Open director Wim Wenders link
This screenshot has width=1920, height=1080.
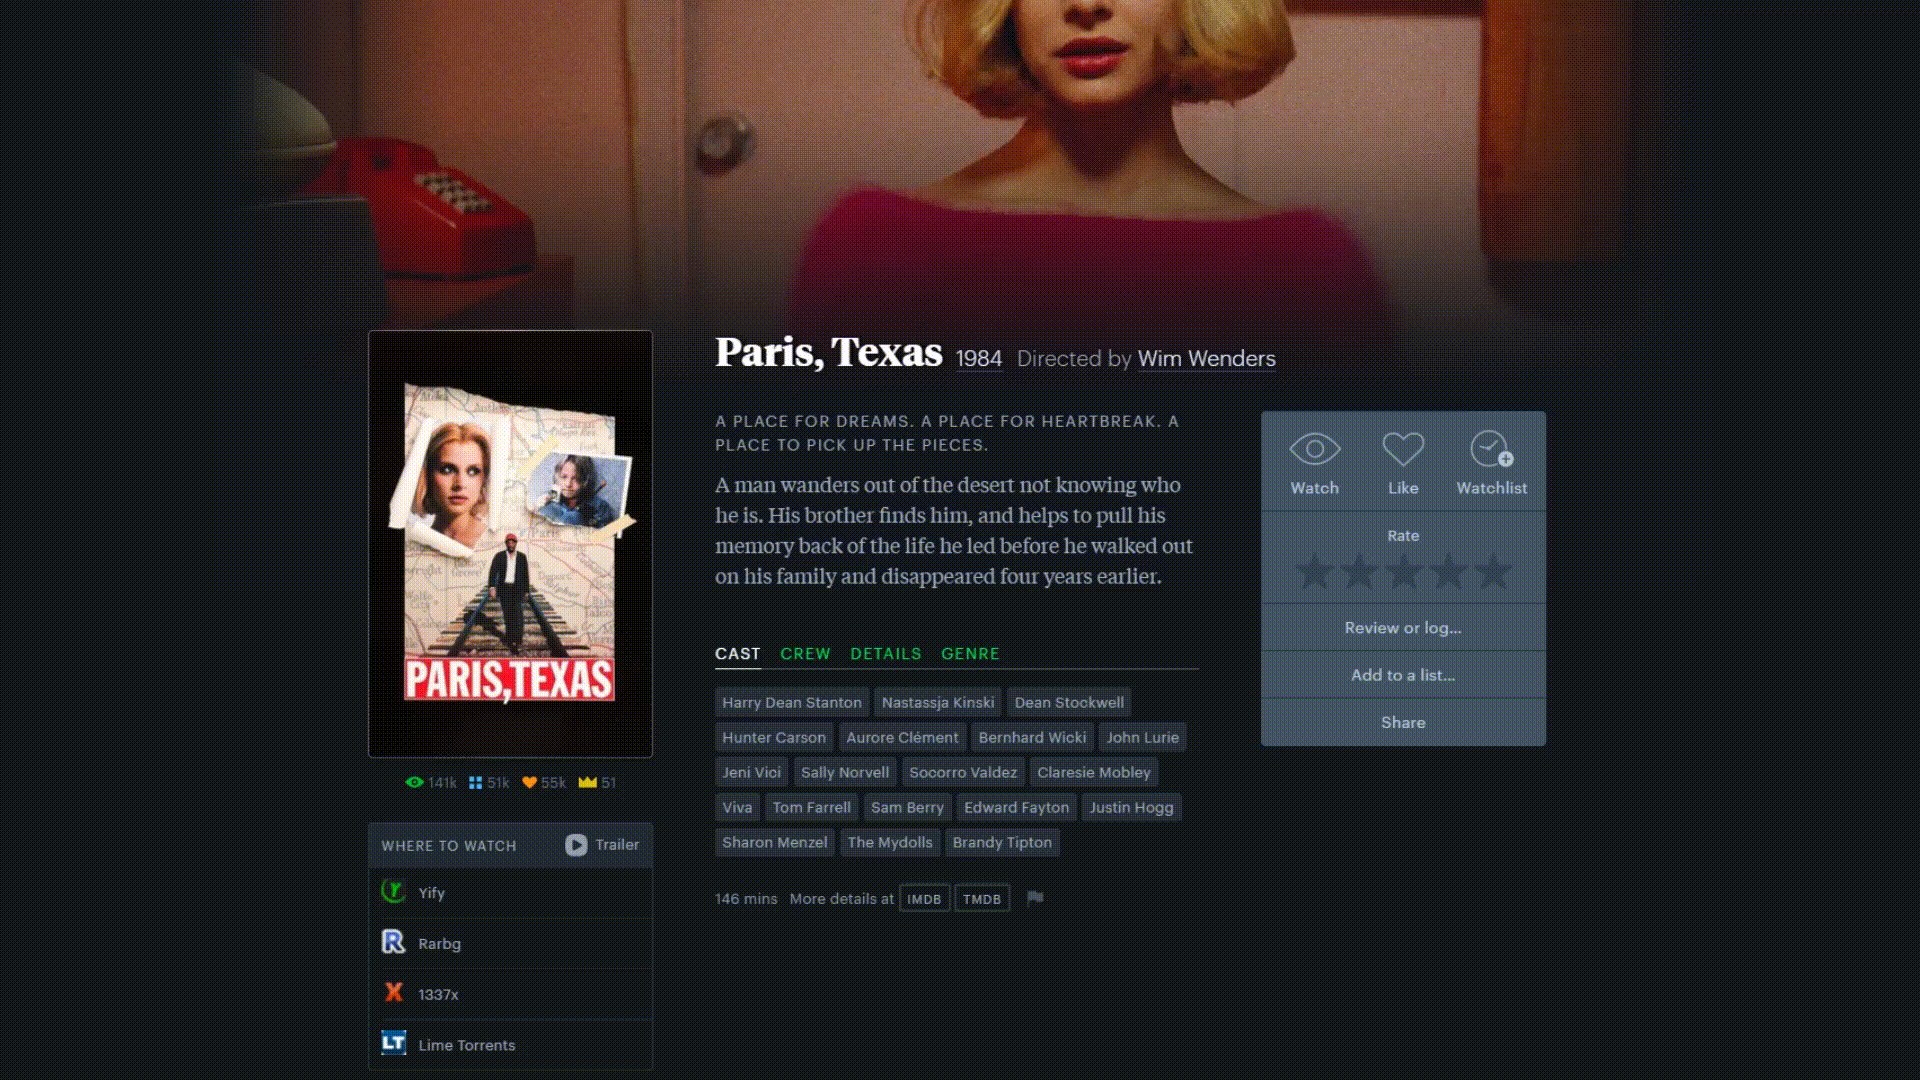(x=1206, y=359)
